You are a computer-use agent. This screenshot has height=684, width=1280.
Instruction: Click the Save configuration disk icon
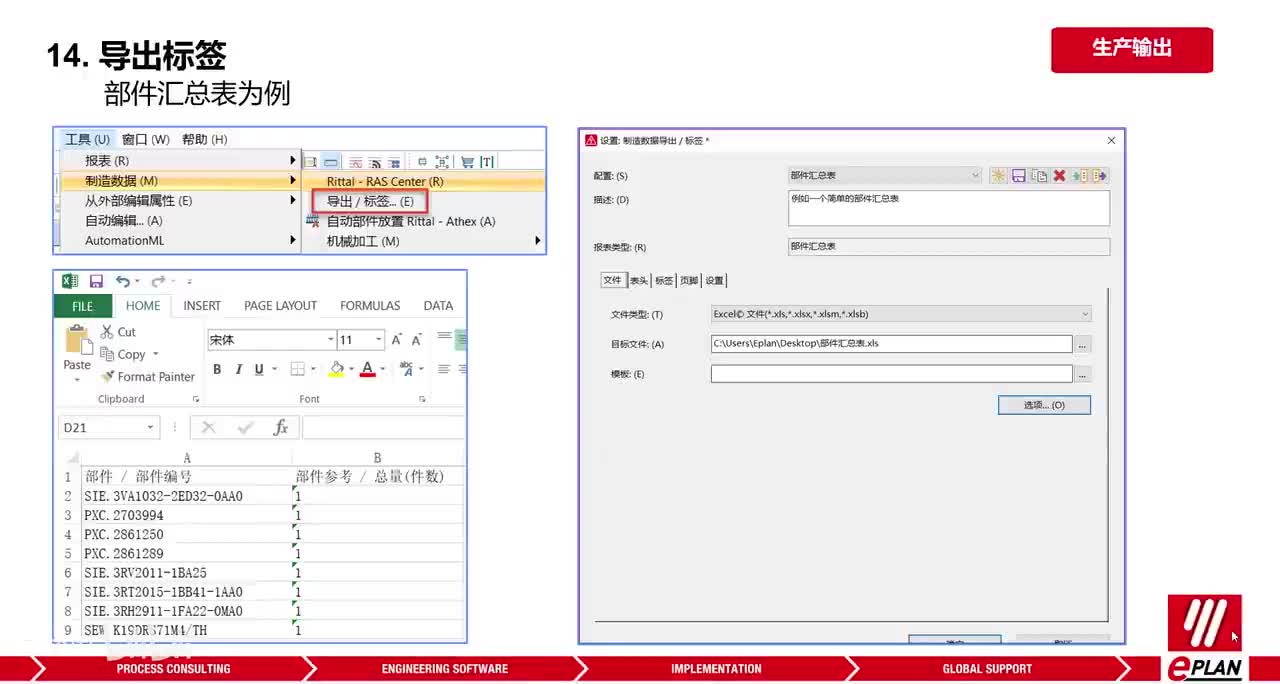[x=1018, y=176]
